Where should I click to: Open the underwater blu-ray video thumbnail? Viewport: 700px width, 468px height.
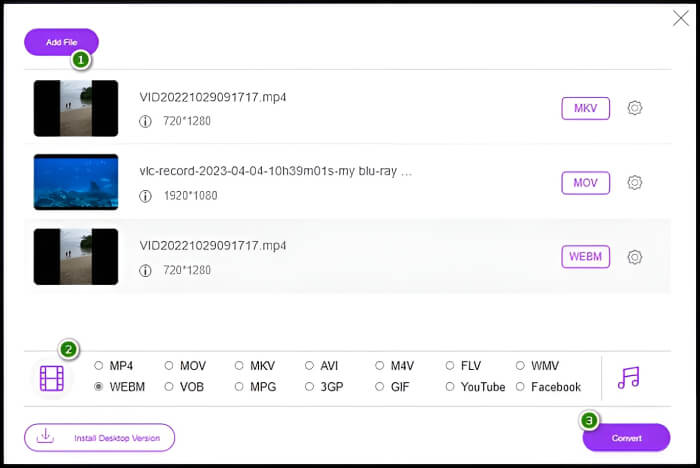coord(76,182)
